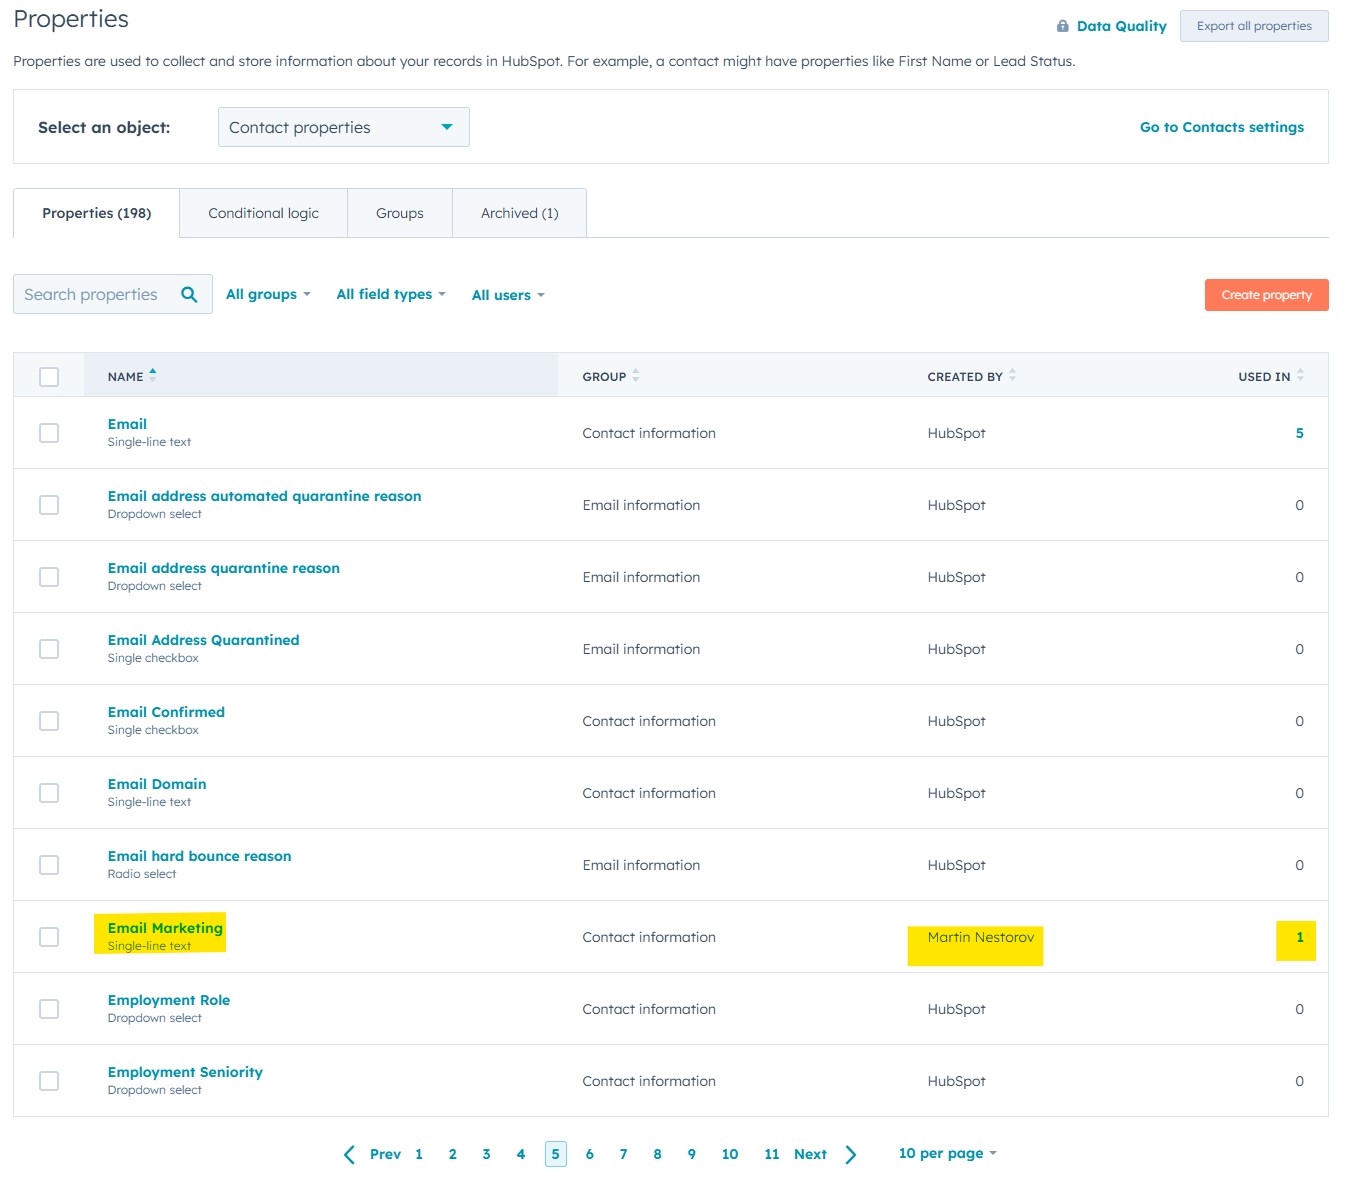Sort by the Used In column arrows
1345x1177 pixels.
(x=1300, y=375)
